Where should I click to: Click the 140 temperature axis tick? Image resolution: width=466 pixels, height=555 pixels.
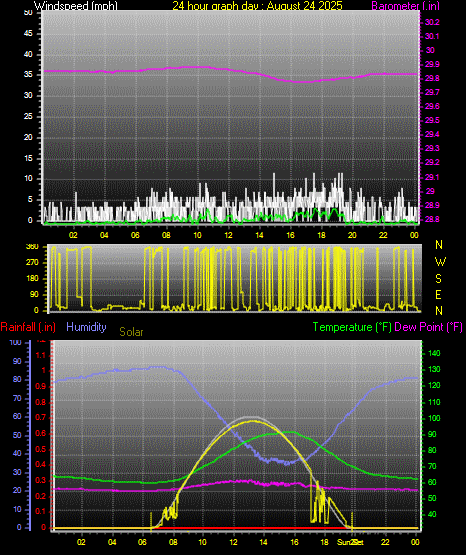coord(434,353)
